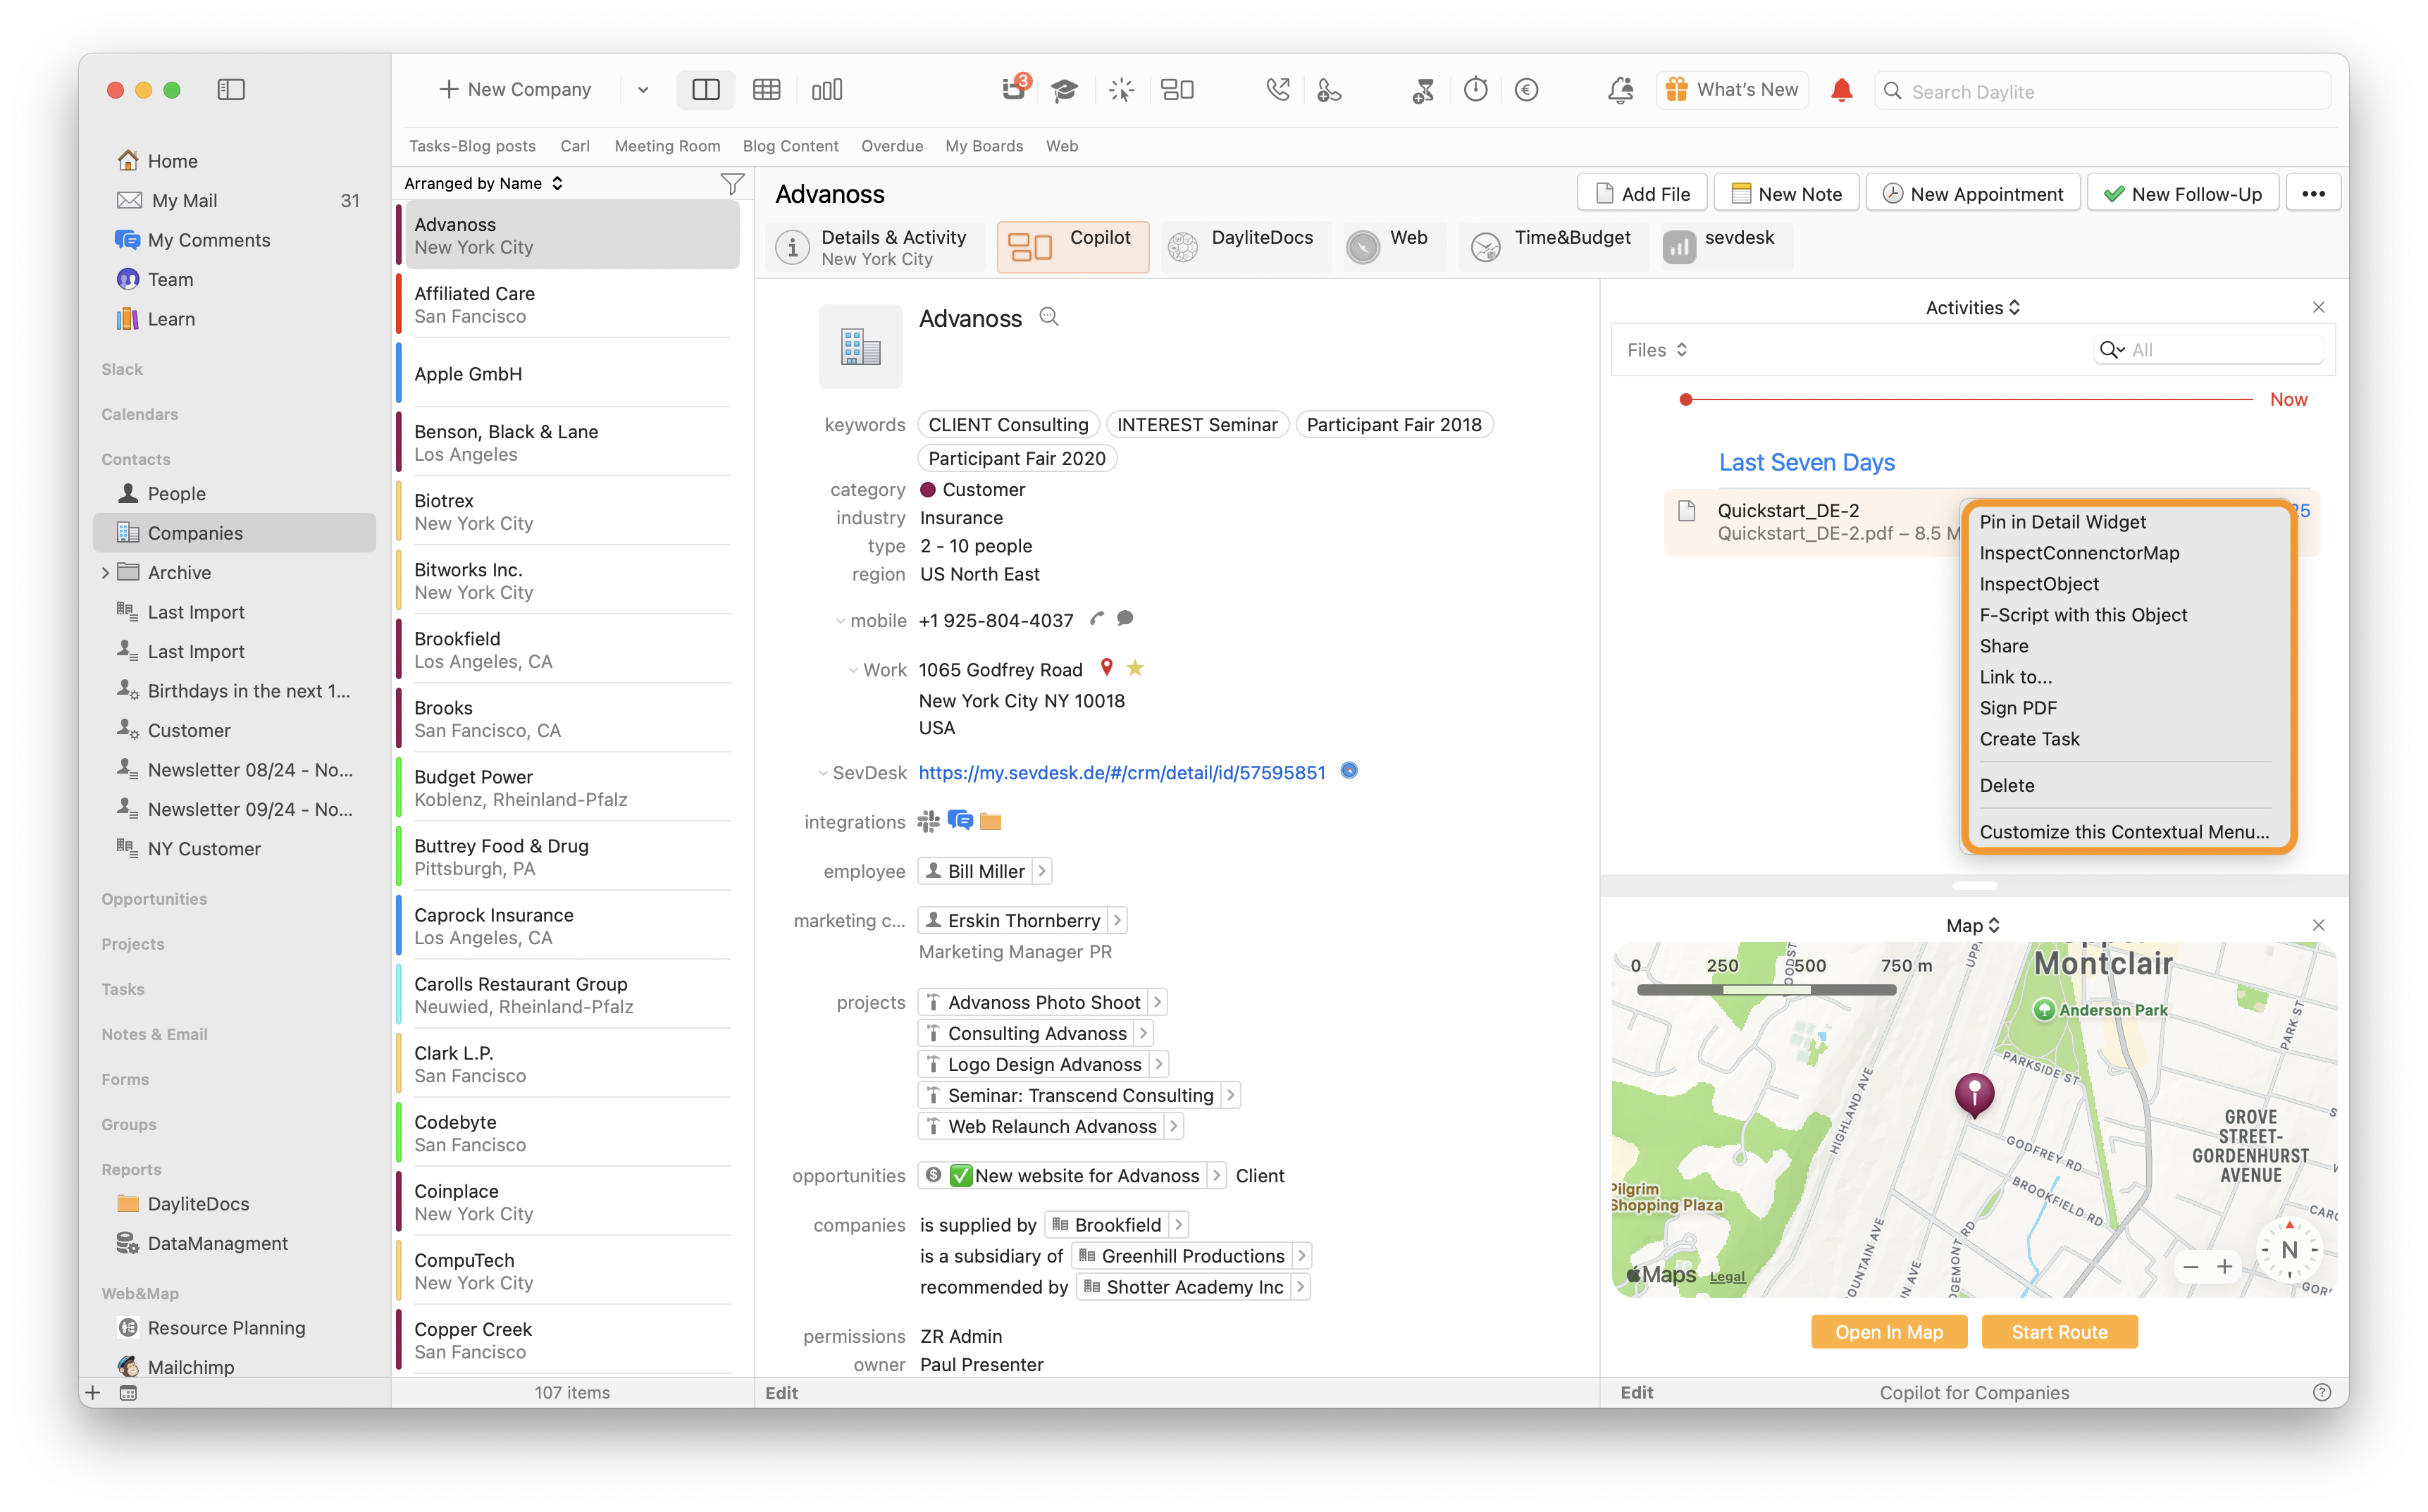Click the message bubble beside mobile number
Screen dimensions: 2428x1512
1125,619
